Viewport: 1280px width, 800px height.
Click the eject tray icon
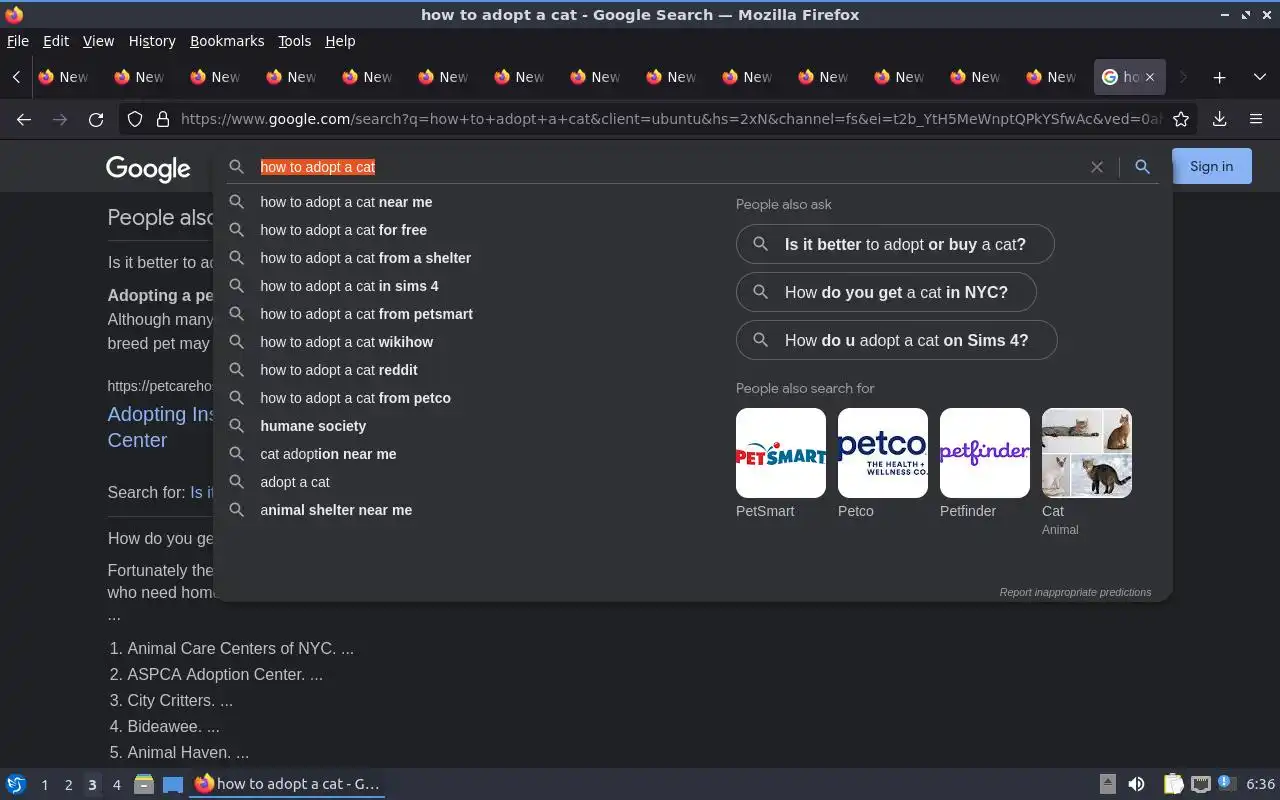point(1107,784)
